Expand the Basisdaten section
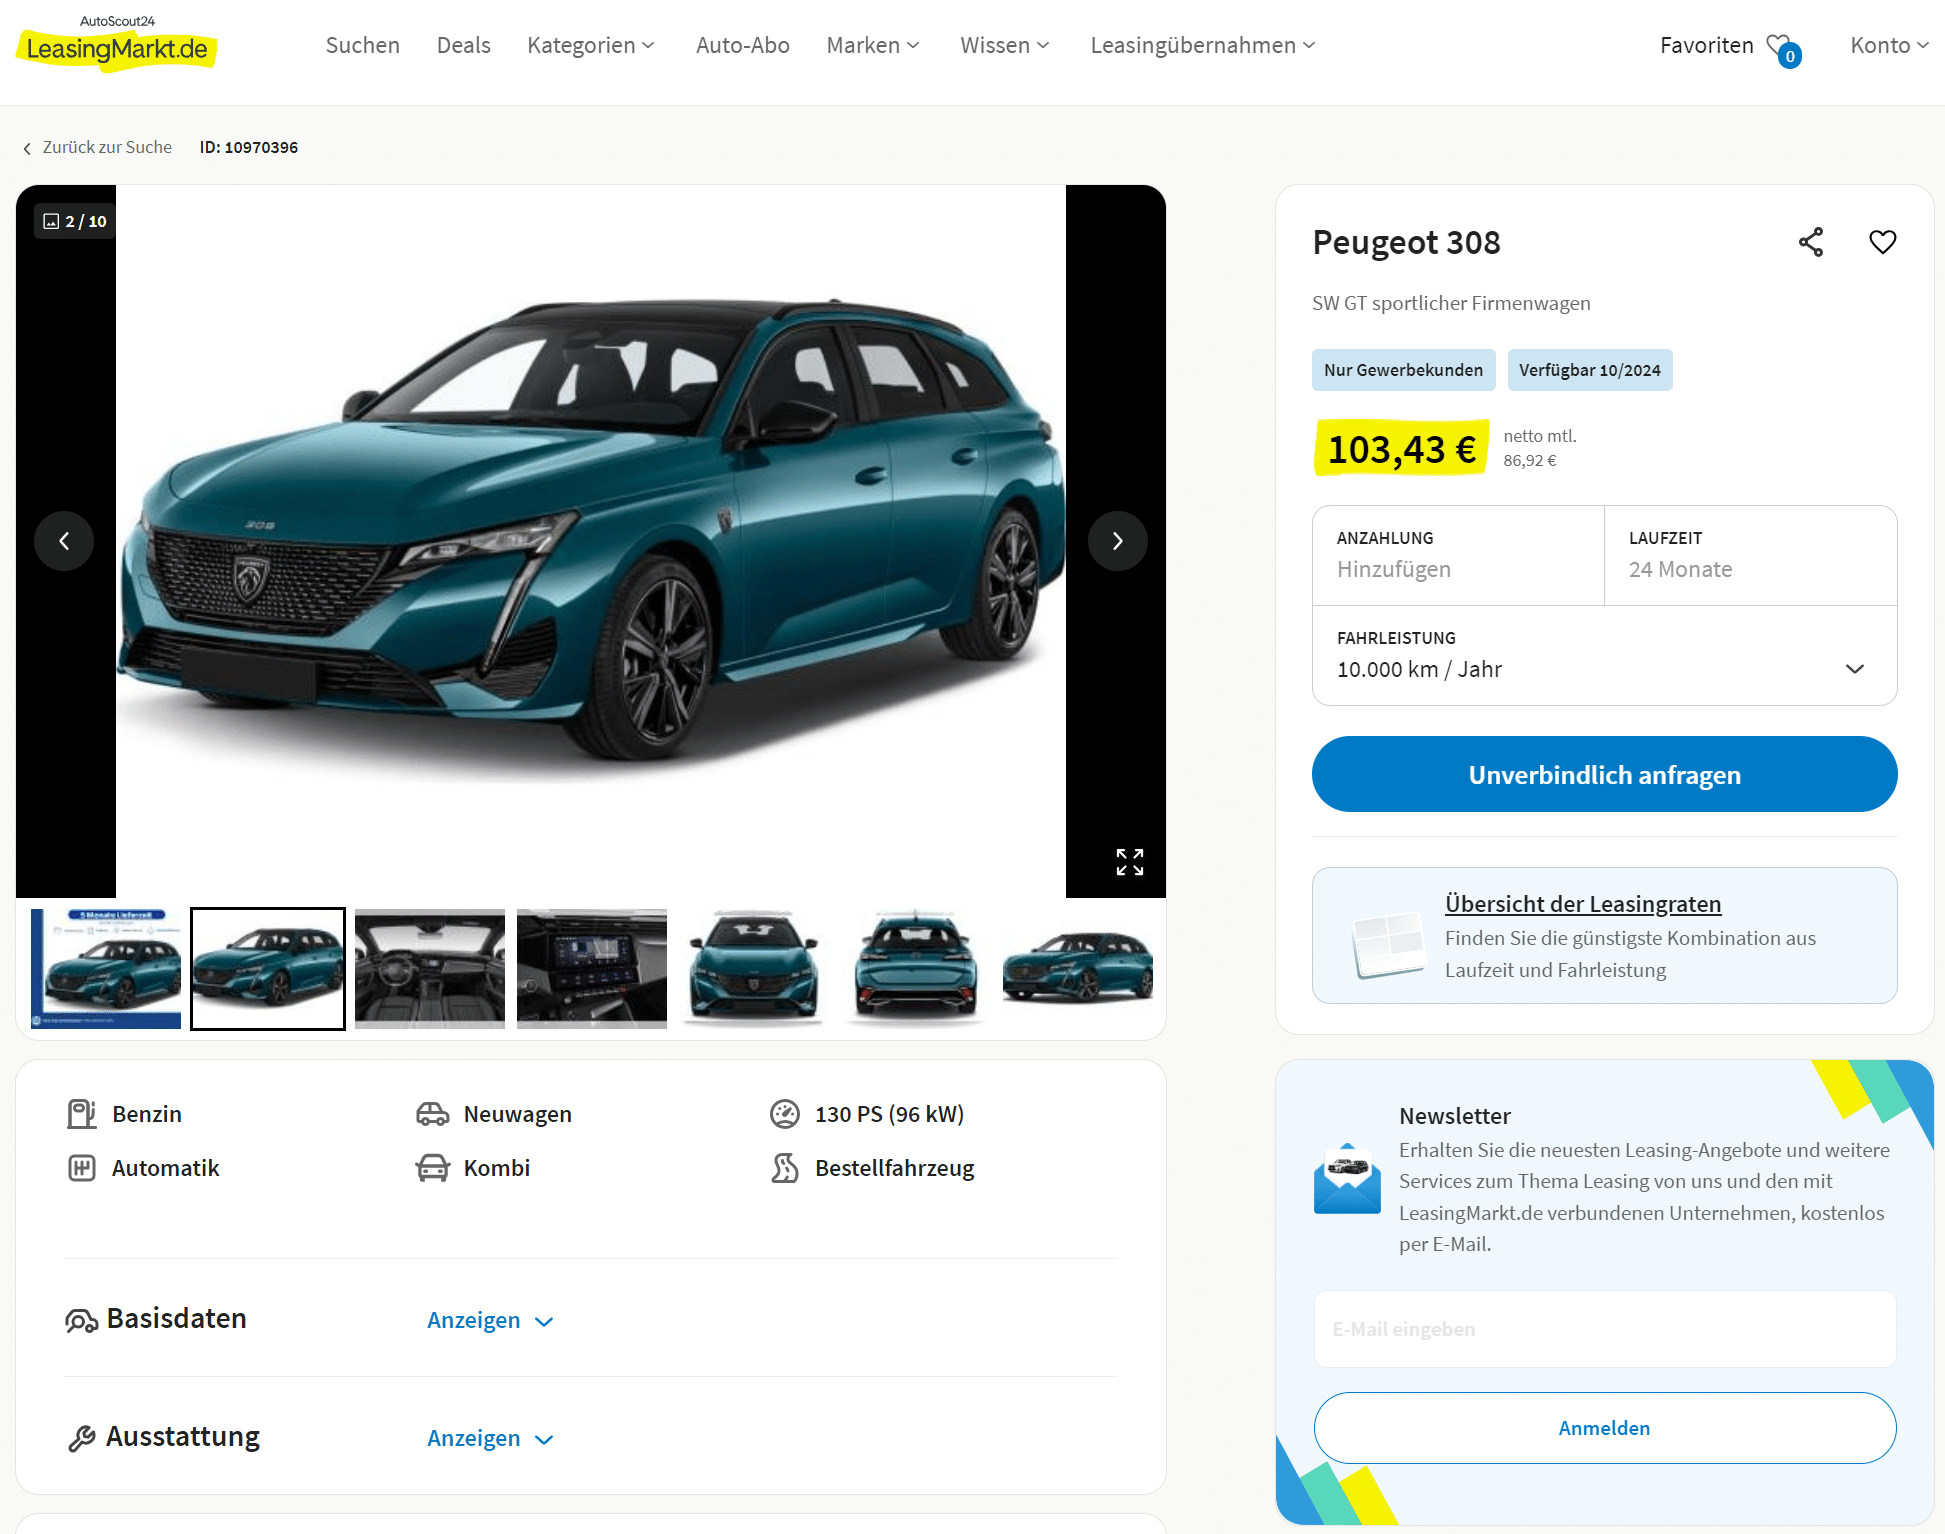Screen dimensions: 1945x1534 pyautogui.click(x=490, y=1320)
